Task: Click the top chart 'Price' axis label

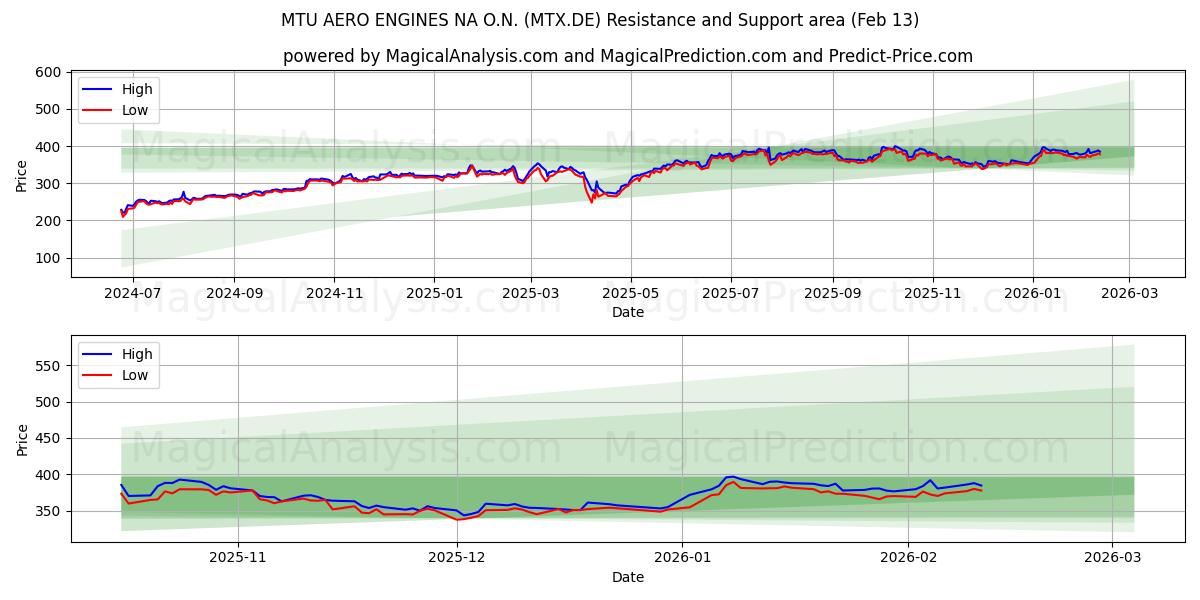Action: coord(22,174)
